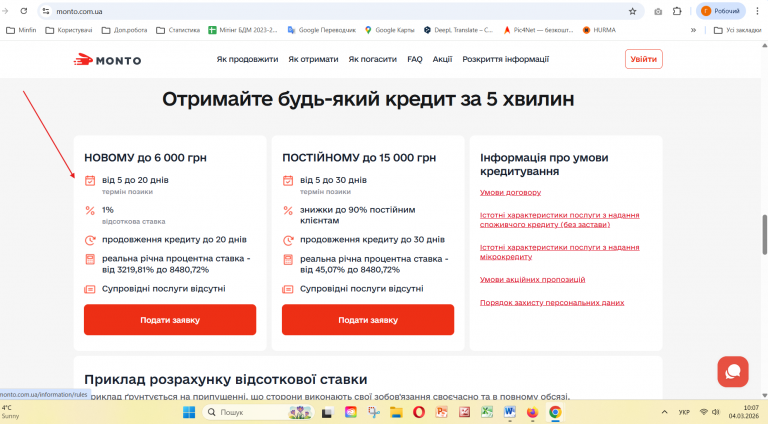Screen dimensions: 768x424
Task: Open the Pic4Net bookmark
Action: [x=538, y=30]
